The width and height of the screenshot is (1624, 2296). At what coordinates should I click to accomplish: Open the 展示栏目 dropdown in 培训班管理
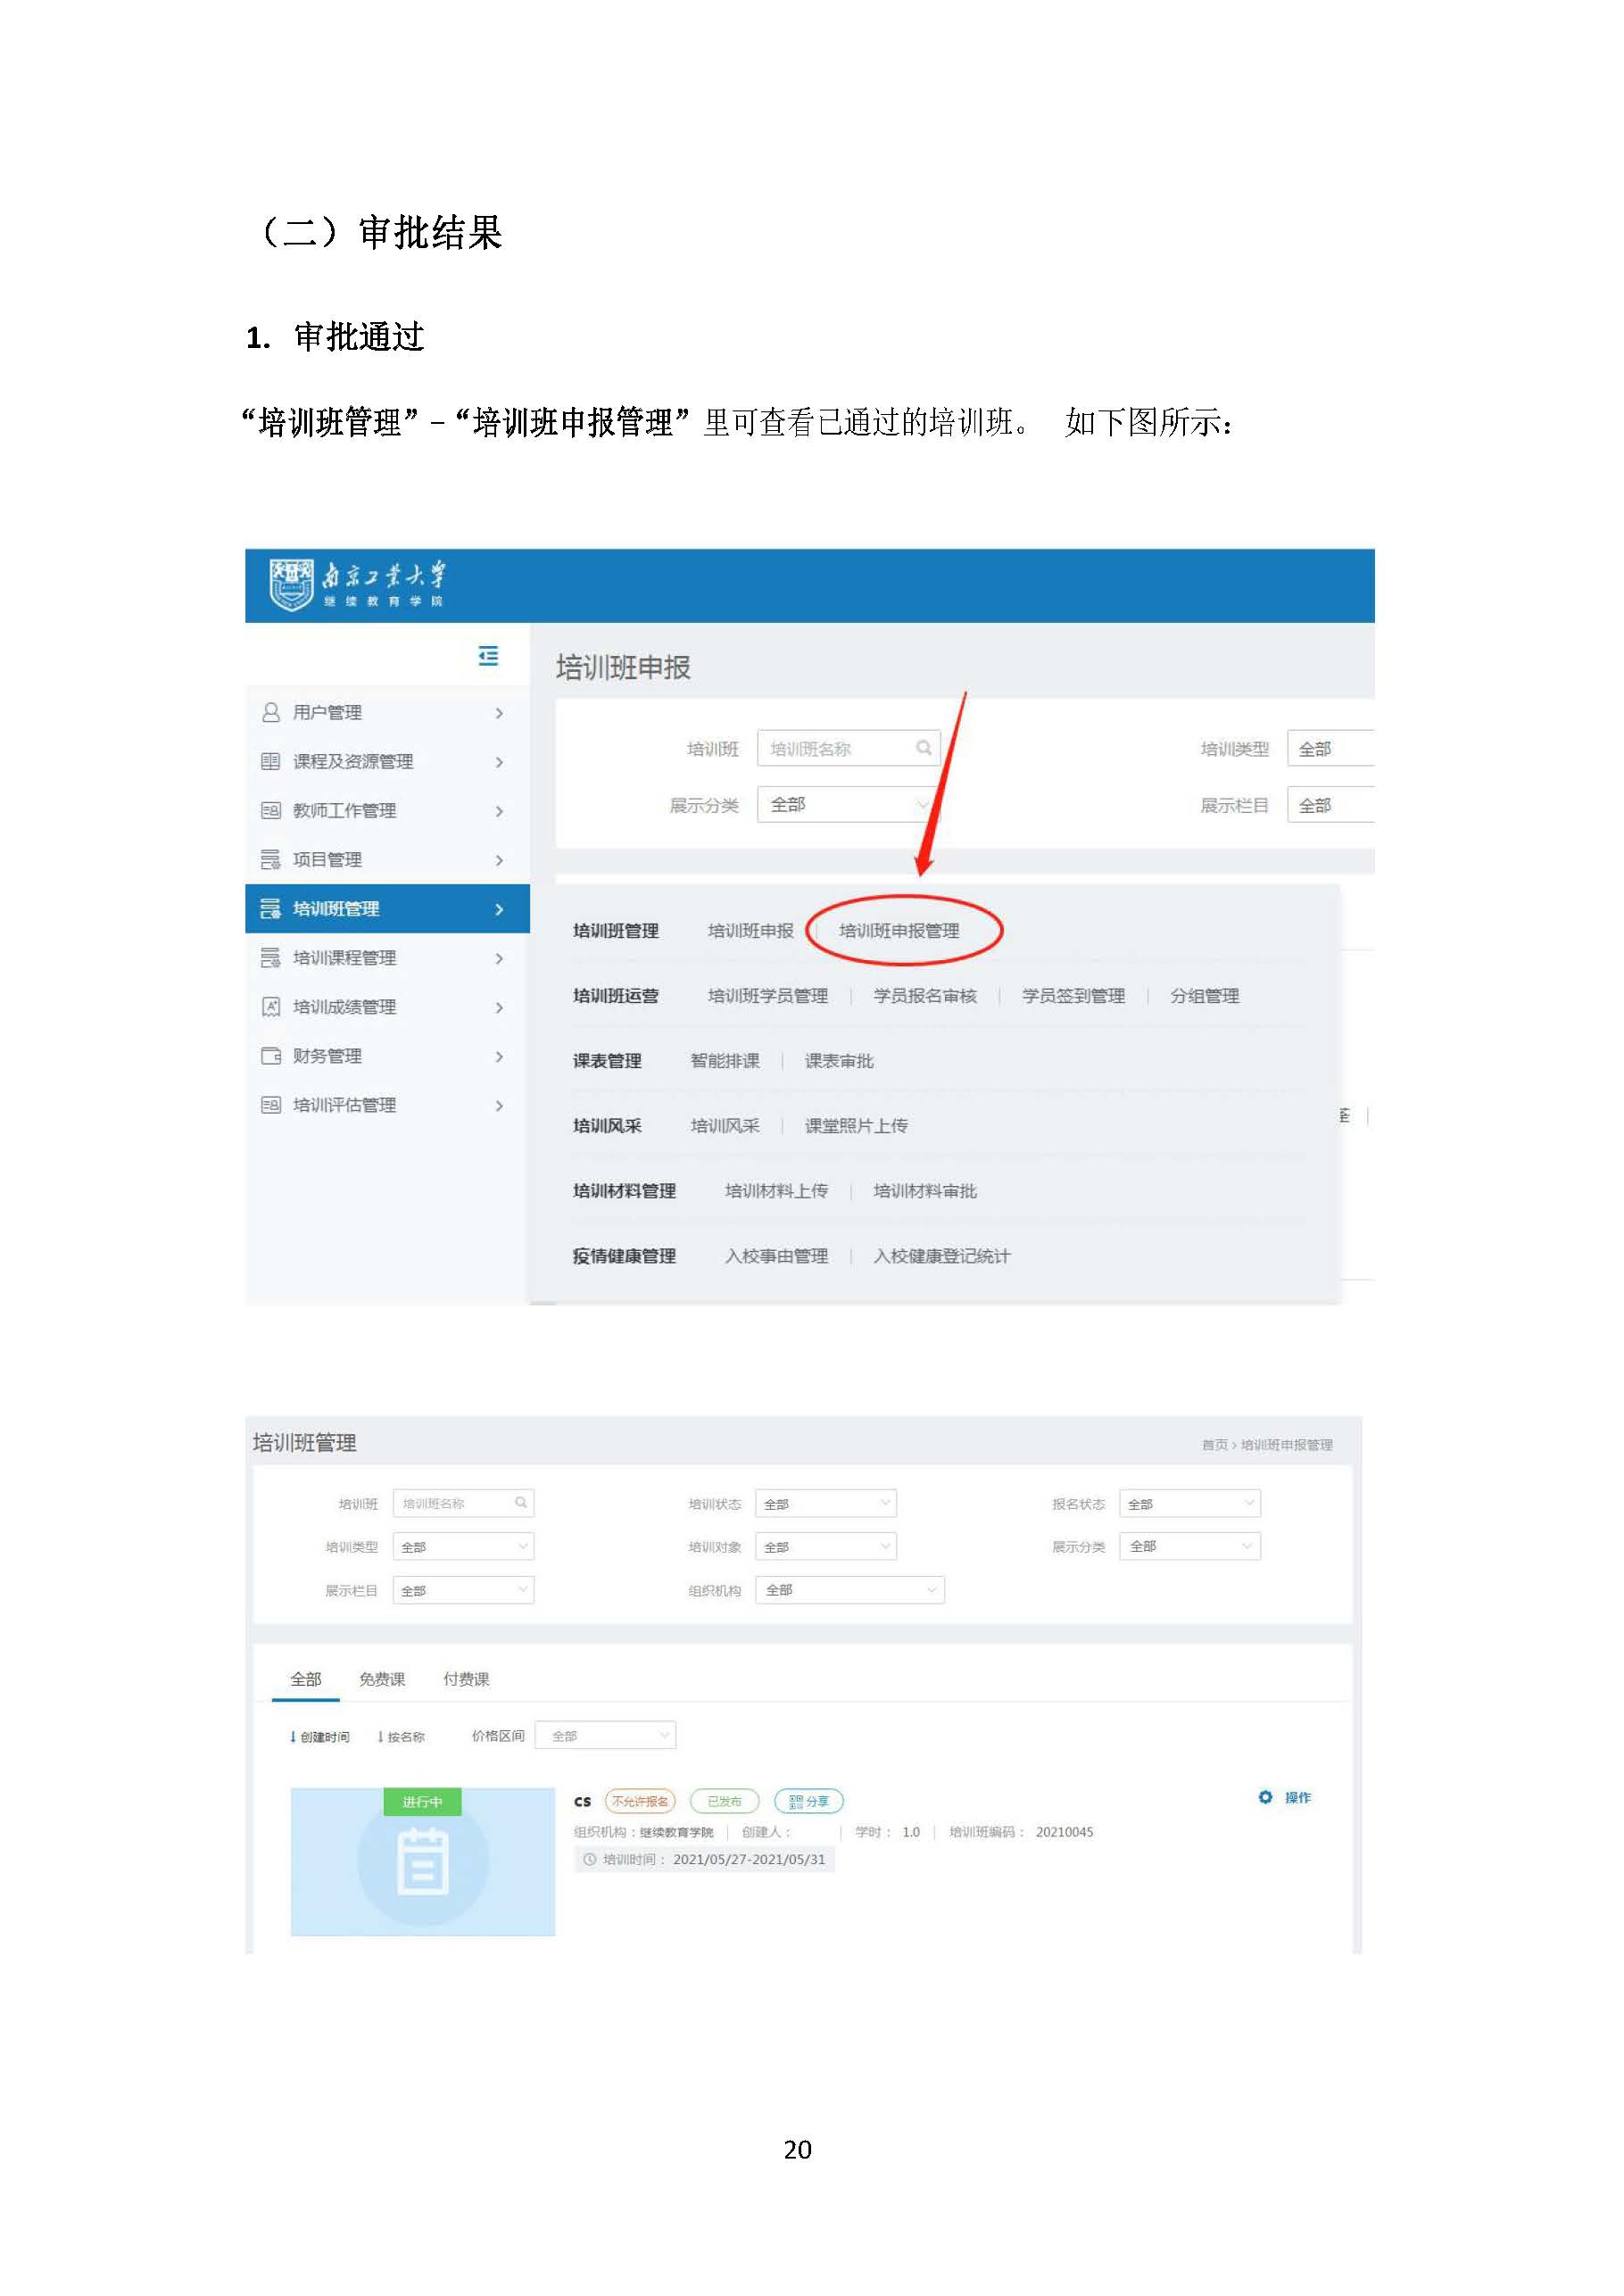tap(463, 1589)
